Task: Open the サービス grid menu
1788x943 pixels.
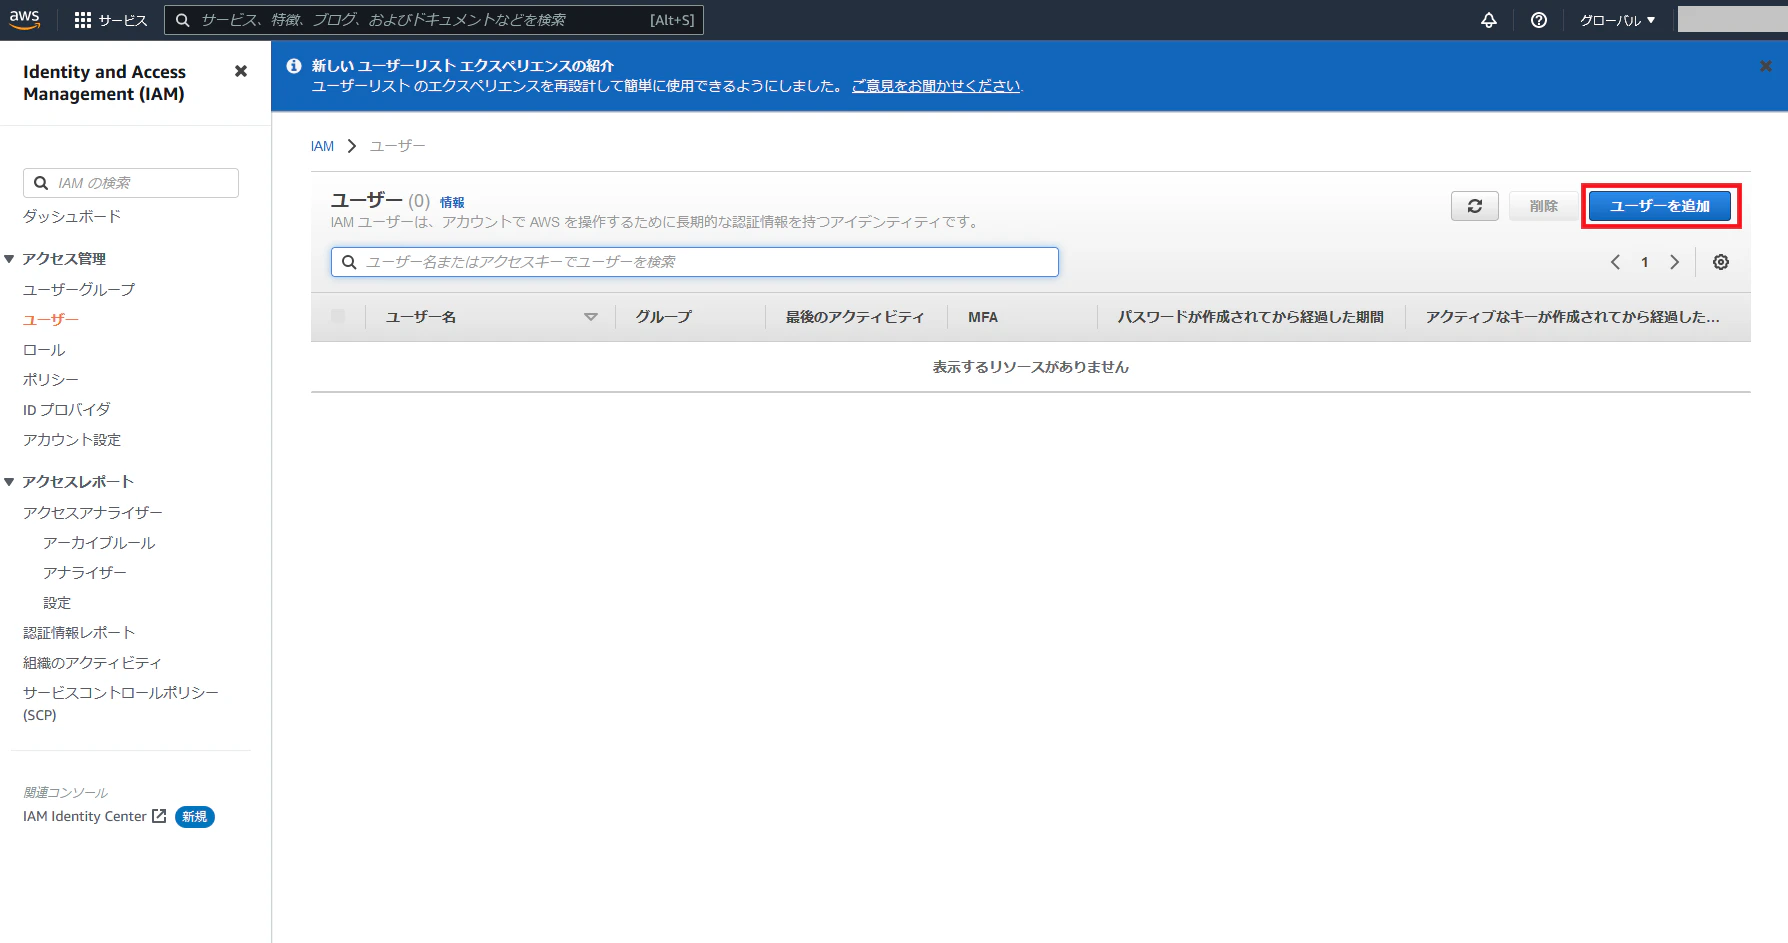Action: [x=111, y=20]
